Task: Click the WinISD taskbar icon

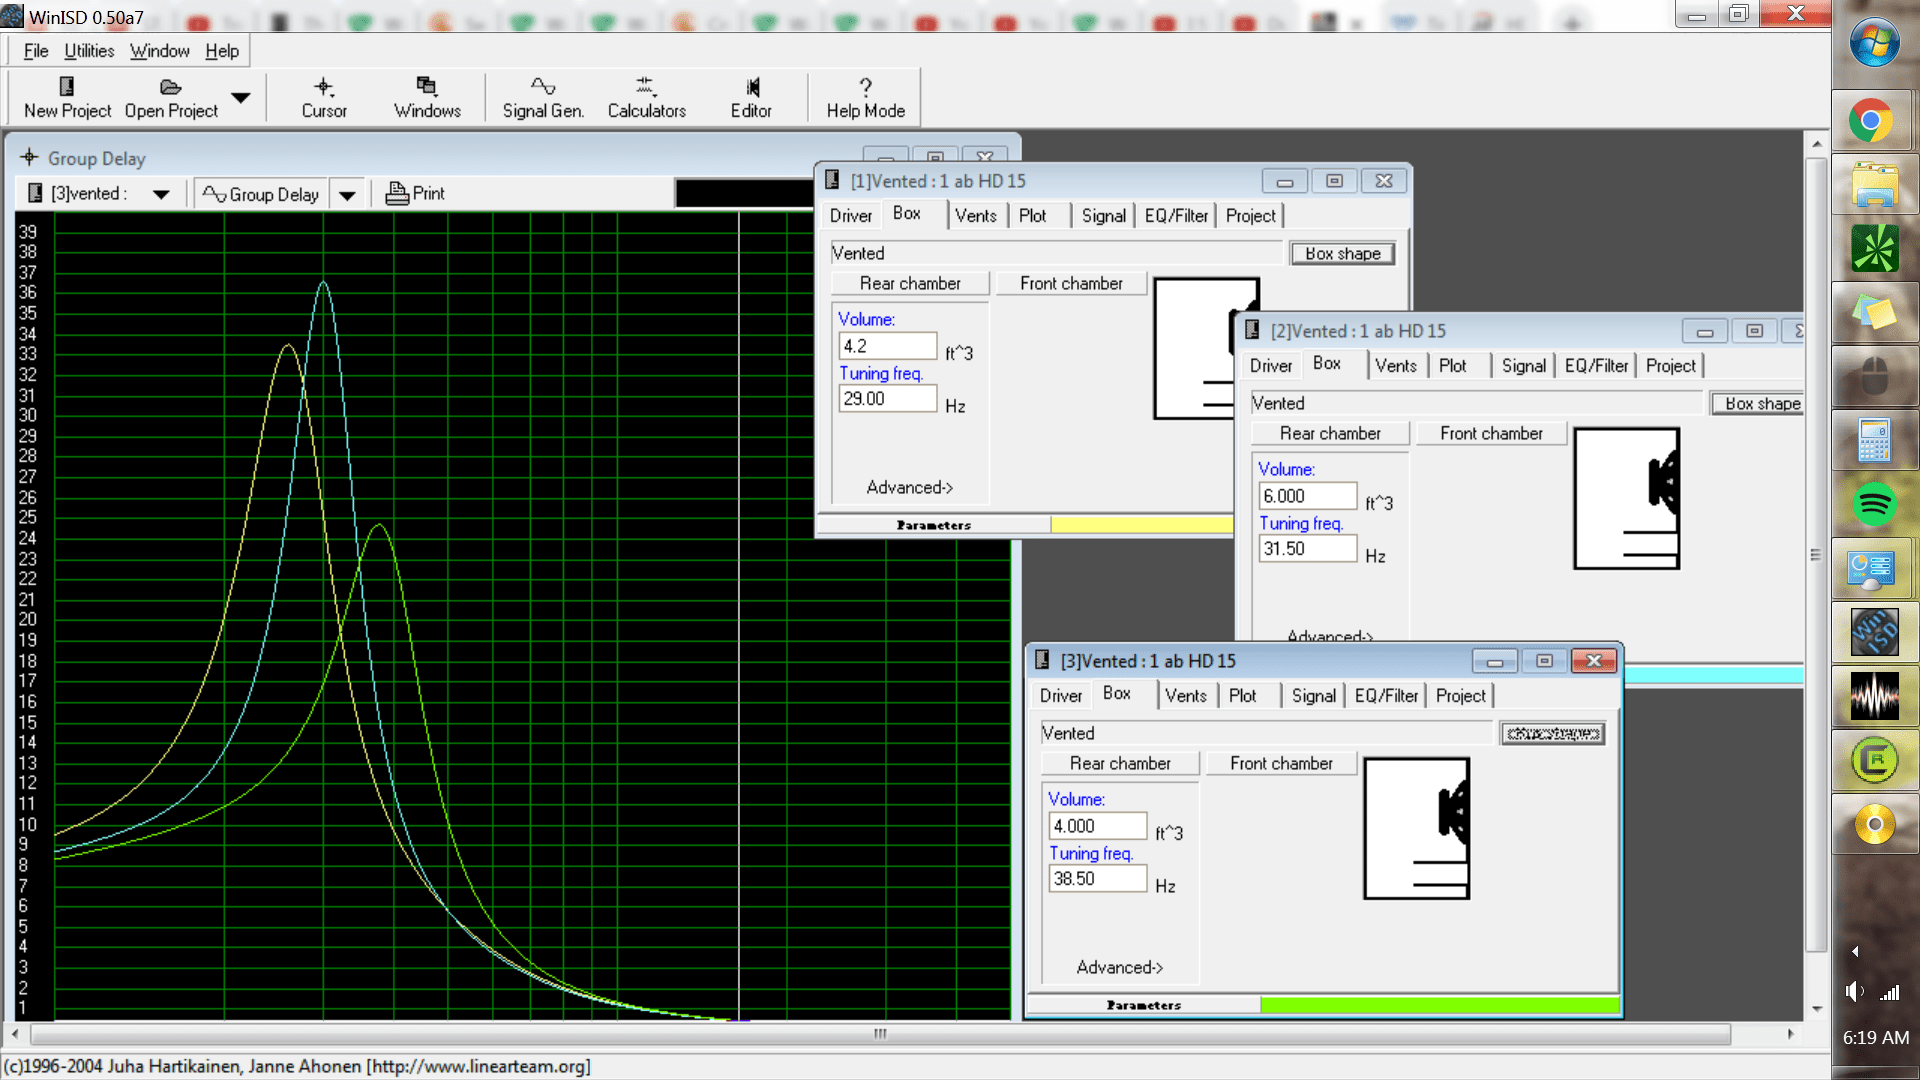Action: (x=1874, y=632)
